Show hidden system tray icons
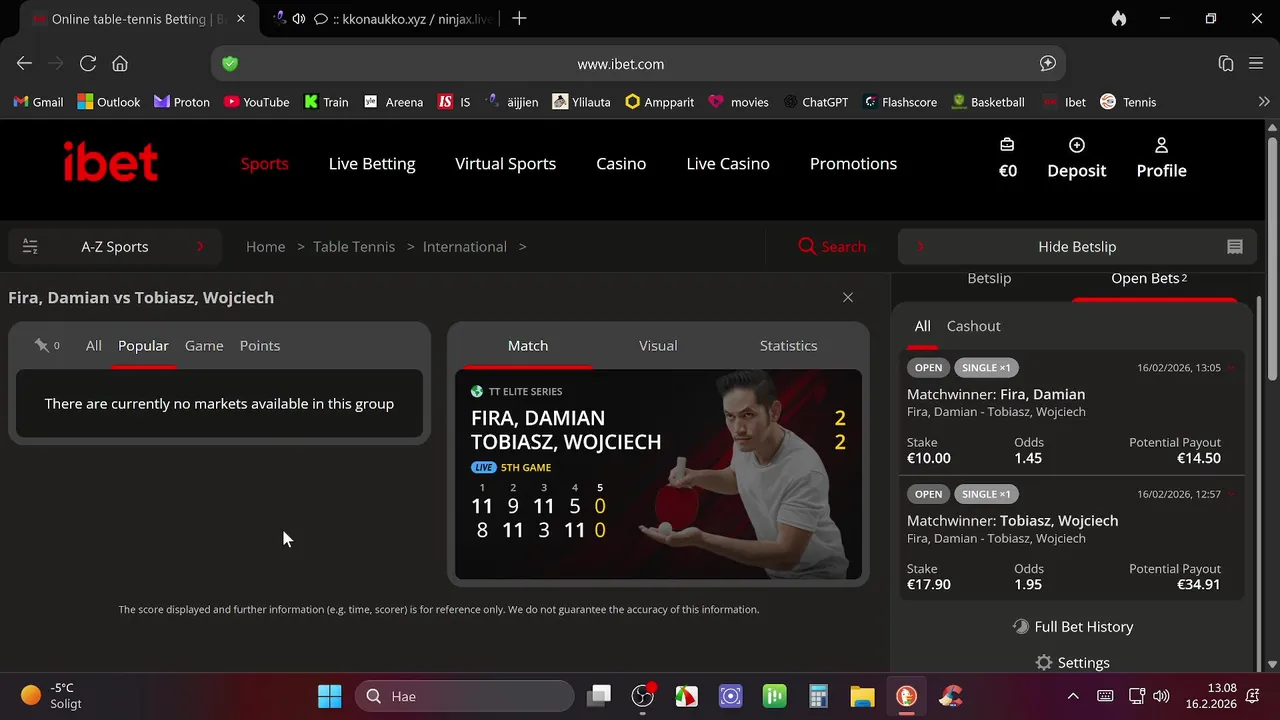Screen dimensions: 1280x720 (x=1073, y=696)
